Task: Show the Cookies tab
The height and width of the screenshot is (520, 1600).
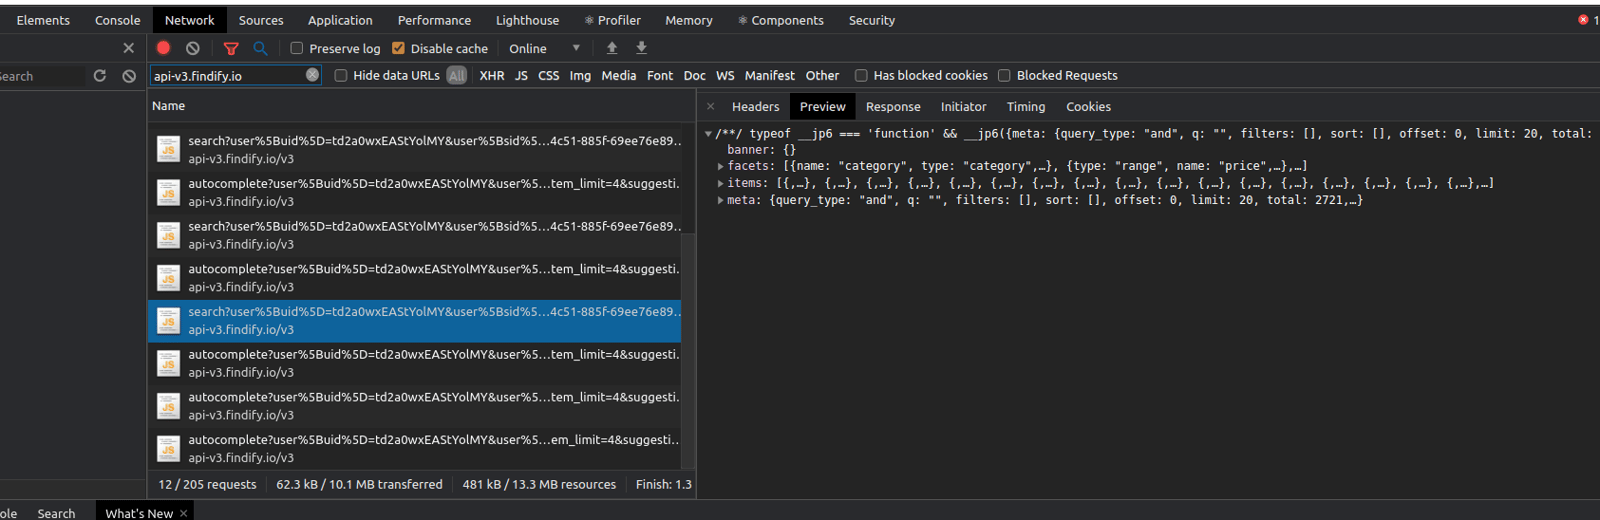Action: point(1088,106)
